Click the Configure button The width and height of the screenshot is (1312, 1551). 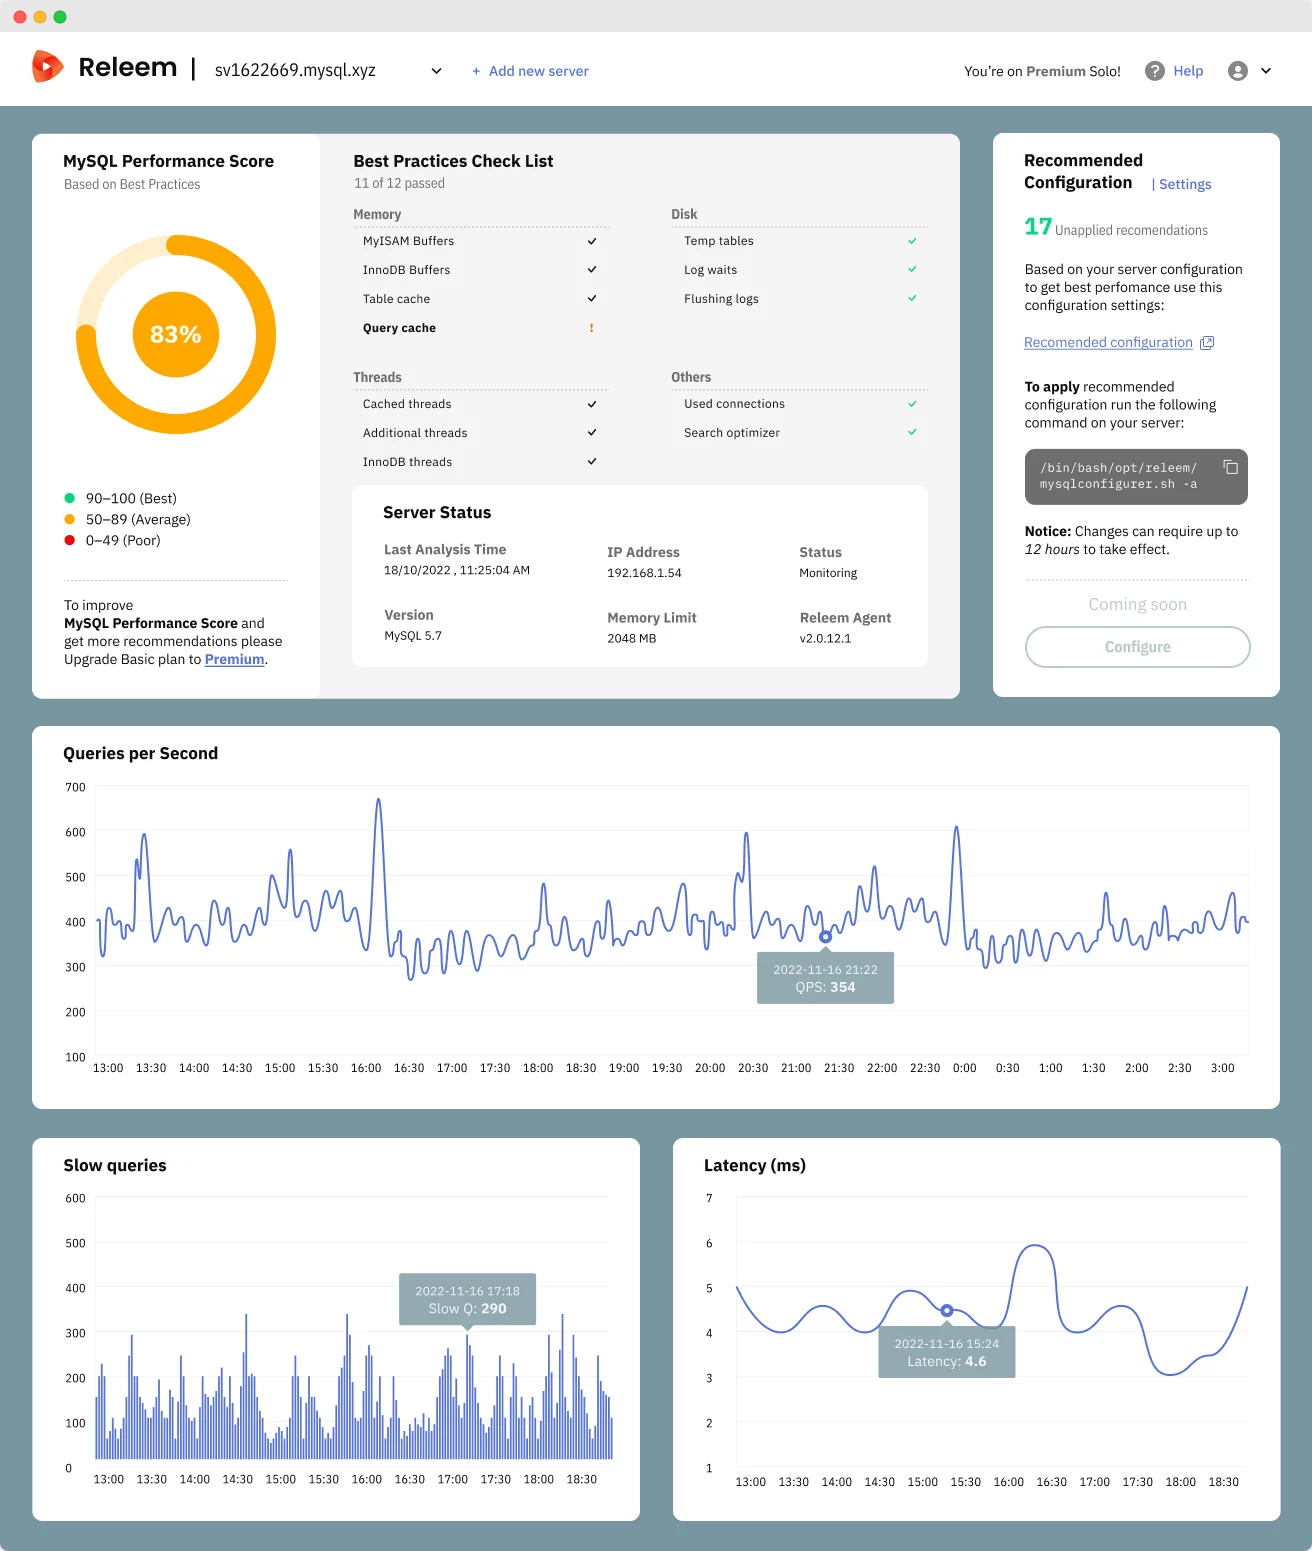[1137, 647]
